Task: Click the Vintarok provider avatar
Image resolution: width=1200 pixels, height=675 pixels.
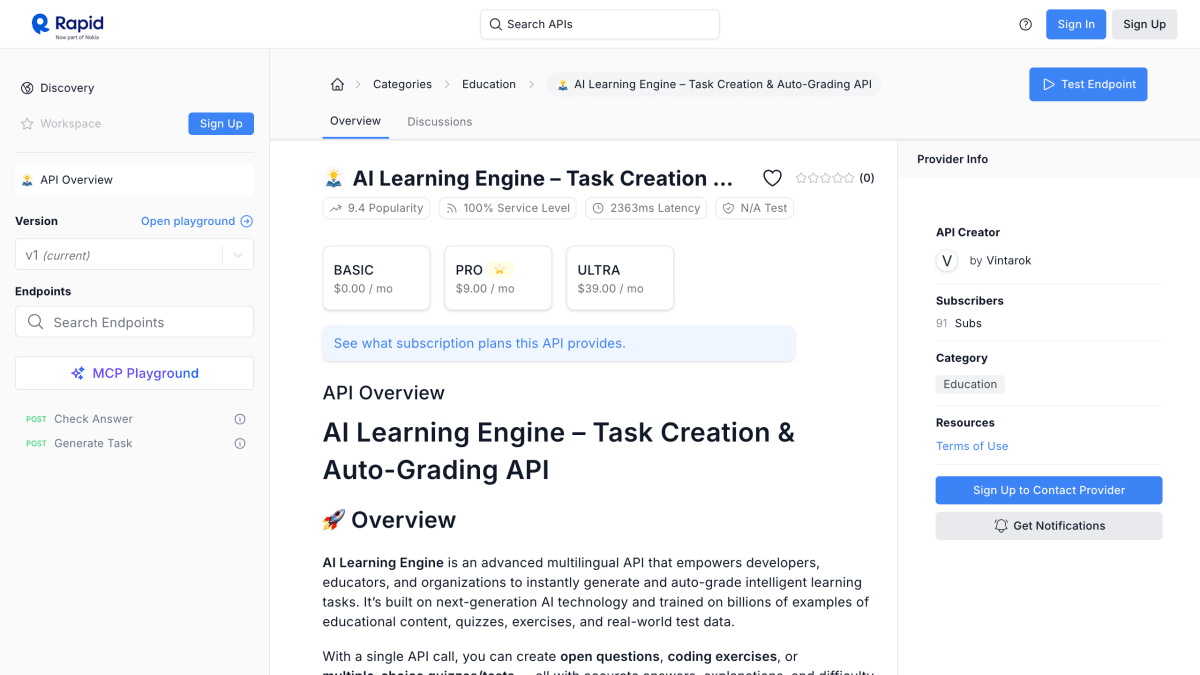Action: pyautogui.click(x=947, y=261)
